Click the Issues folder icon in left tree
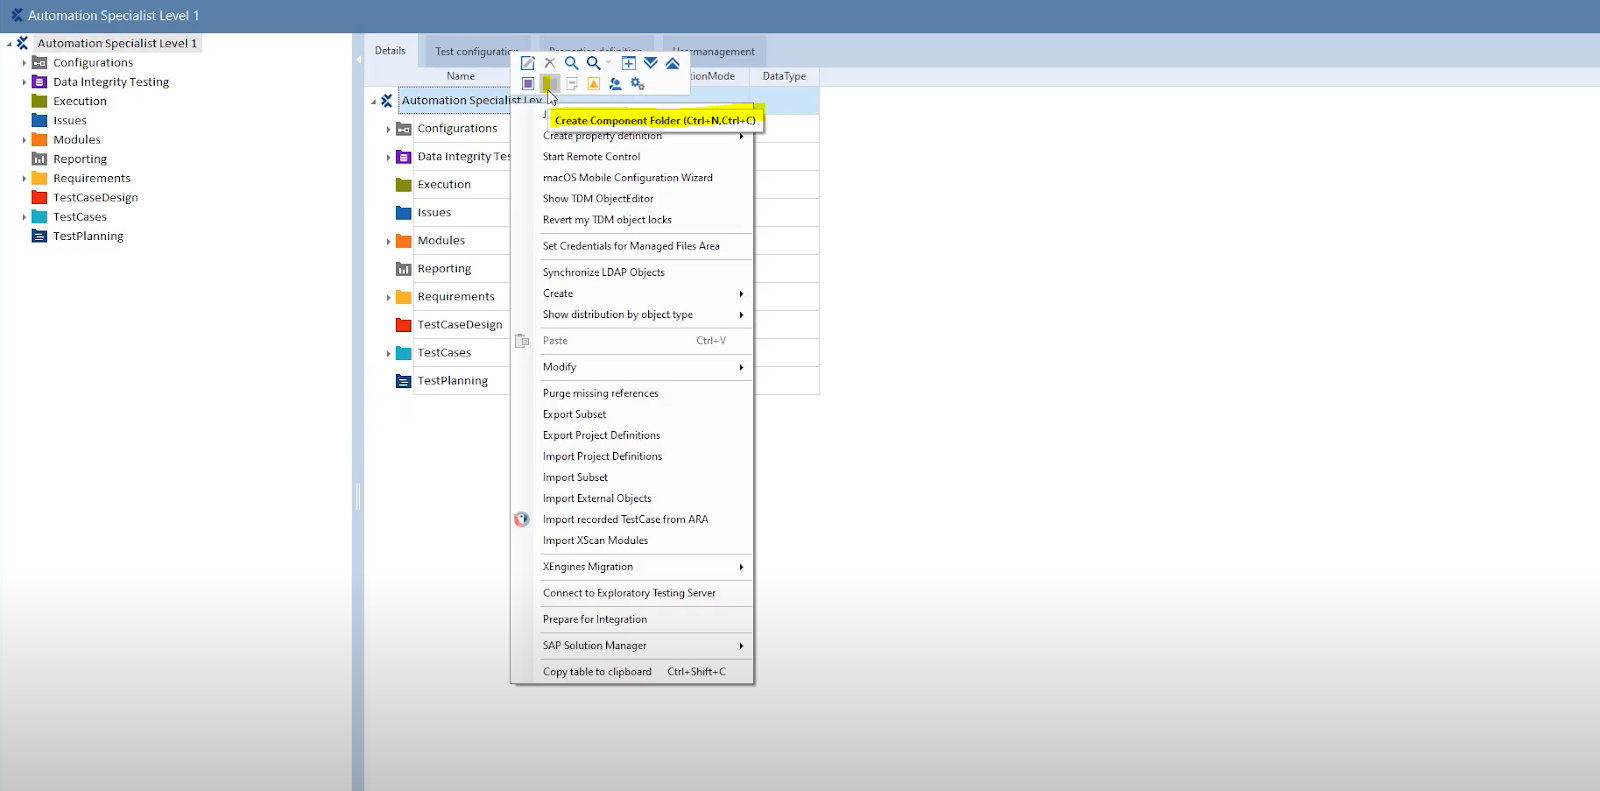 click(40, 120)
